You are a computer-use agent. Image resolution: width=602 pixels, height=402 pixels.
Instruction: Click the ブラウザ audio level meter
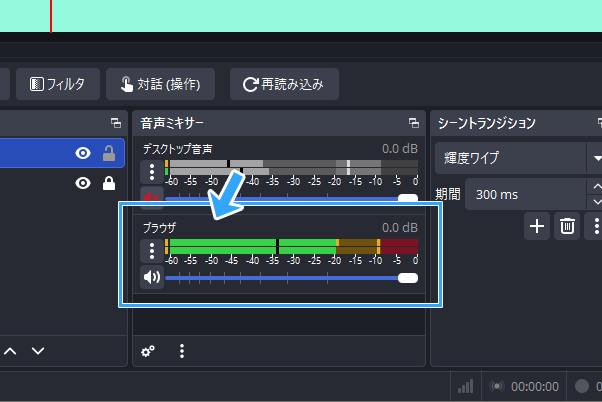(292, 246)
